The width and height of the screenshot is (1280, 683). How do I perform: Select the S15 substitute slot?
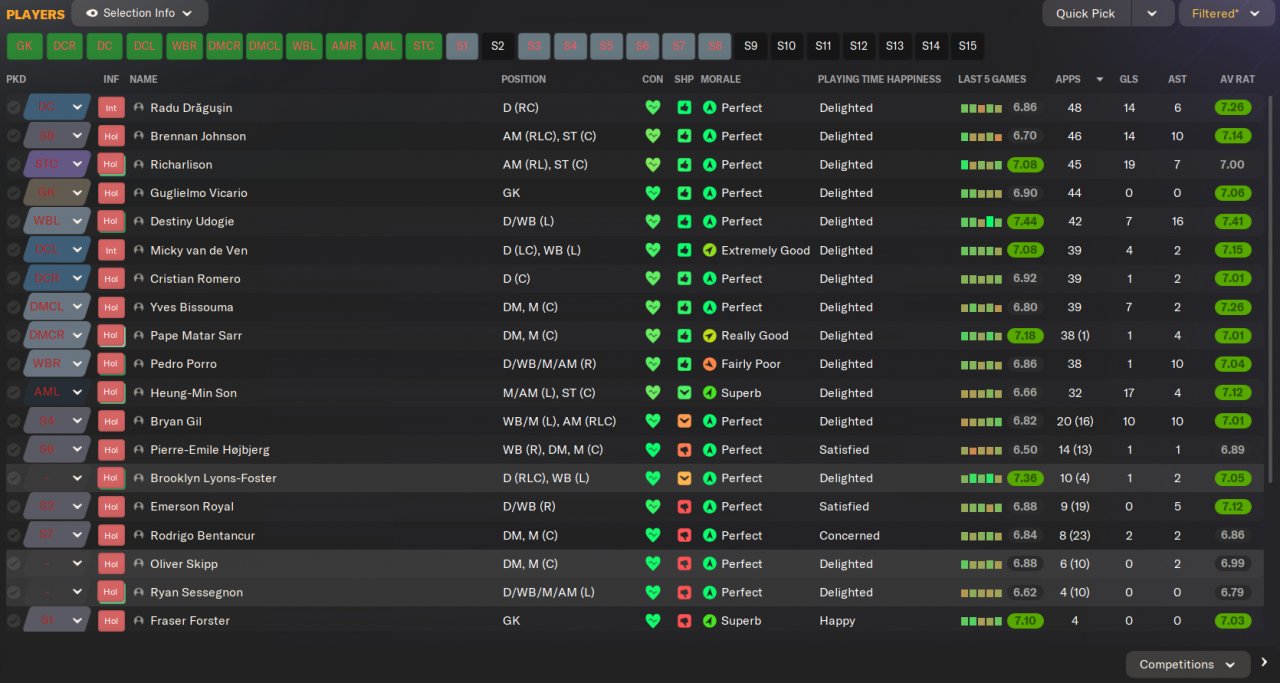967,46
